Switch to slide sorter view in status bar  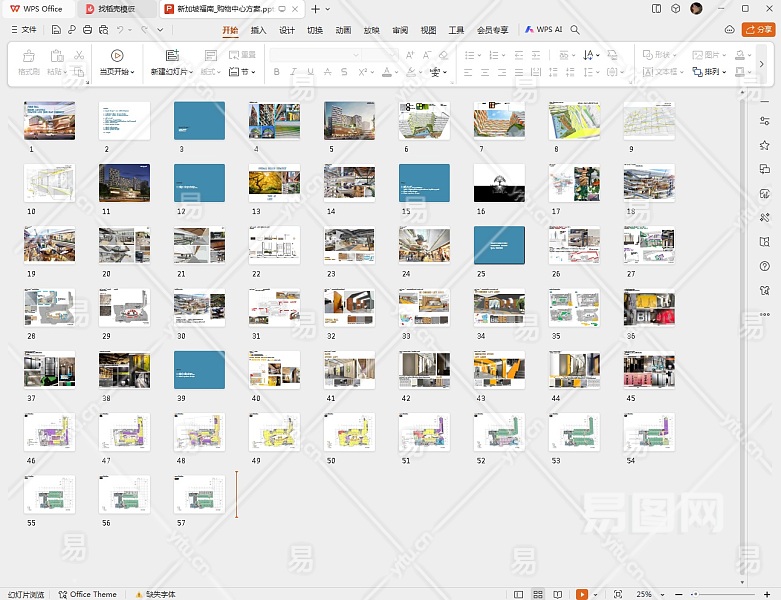pos(538,594)
